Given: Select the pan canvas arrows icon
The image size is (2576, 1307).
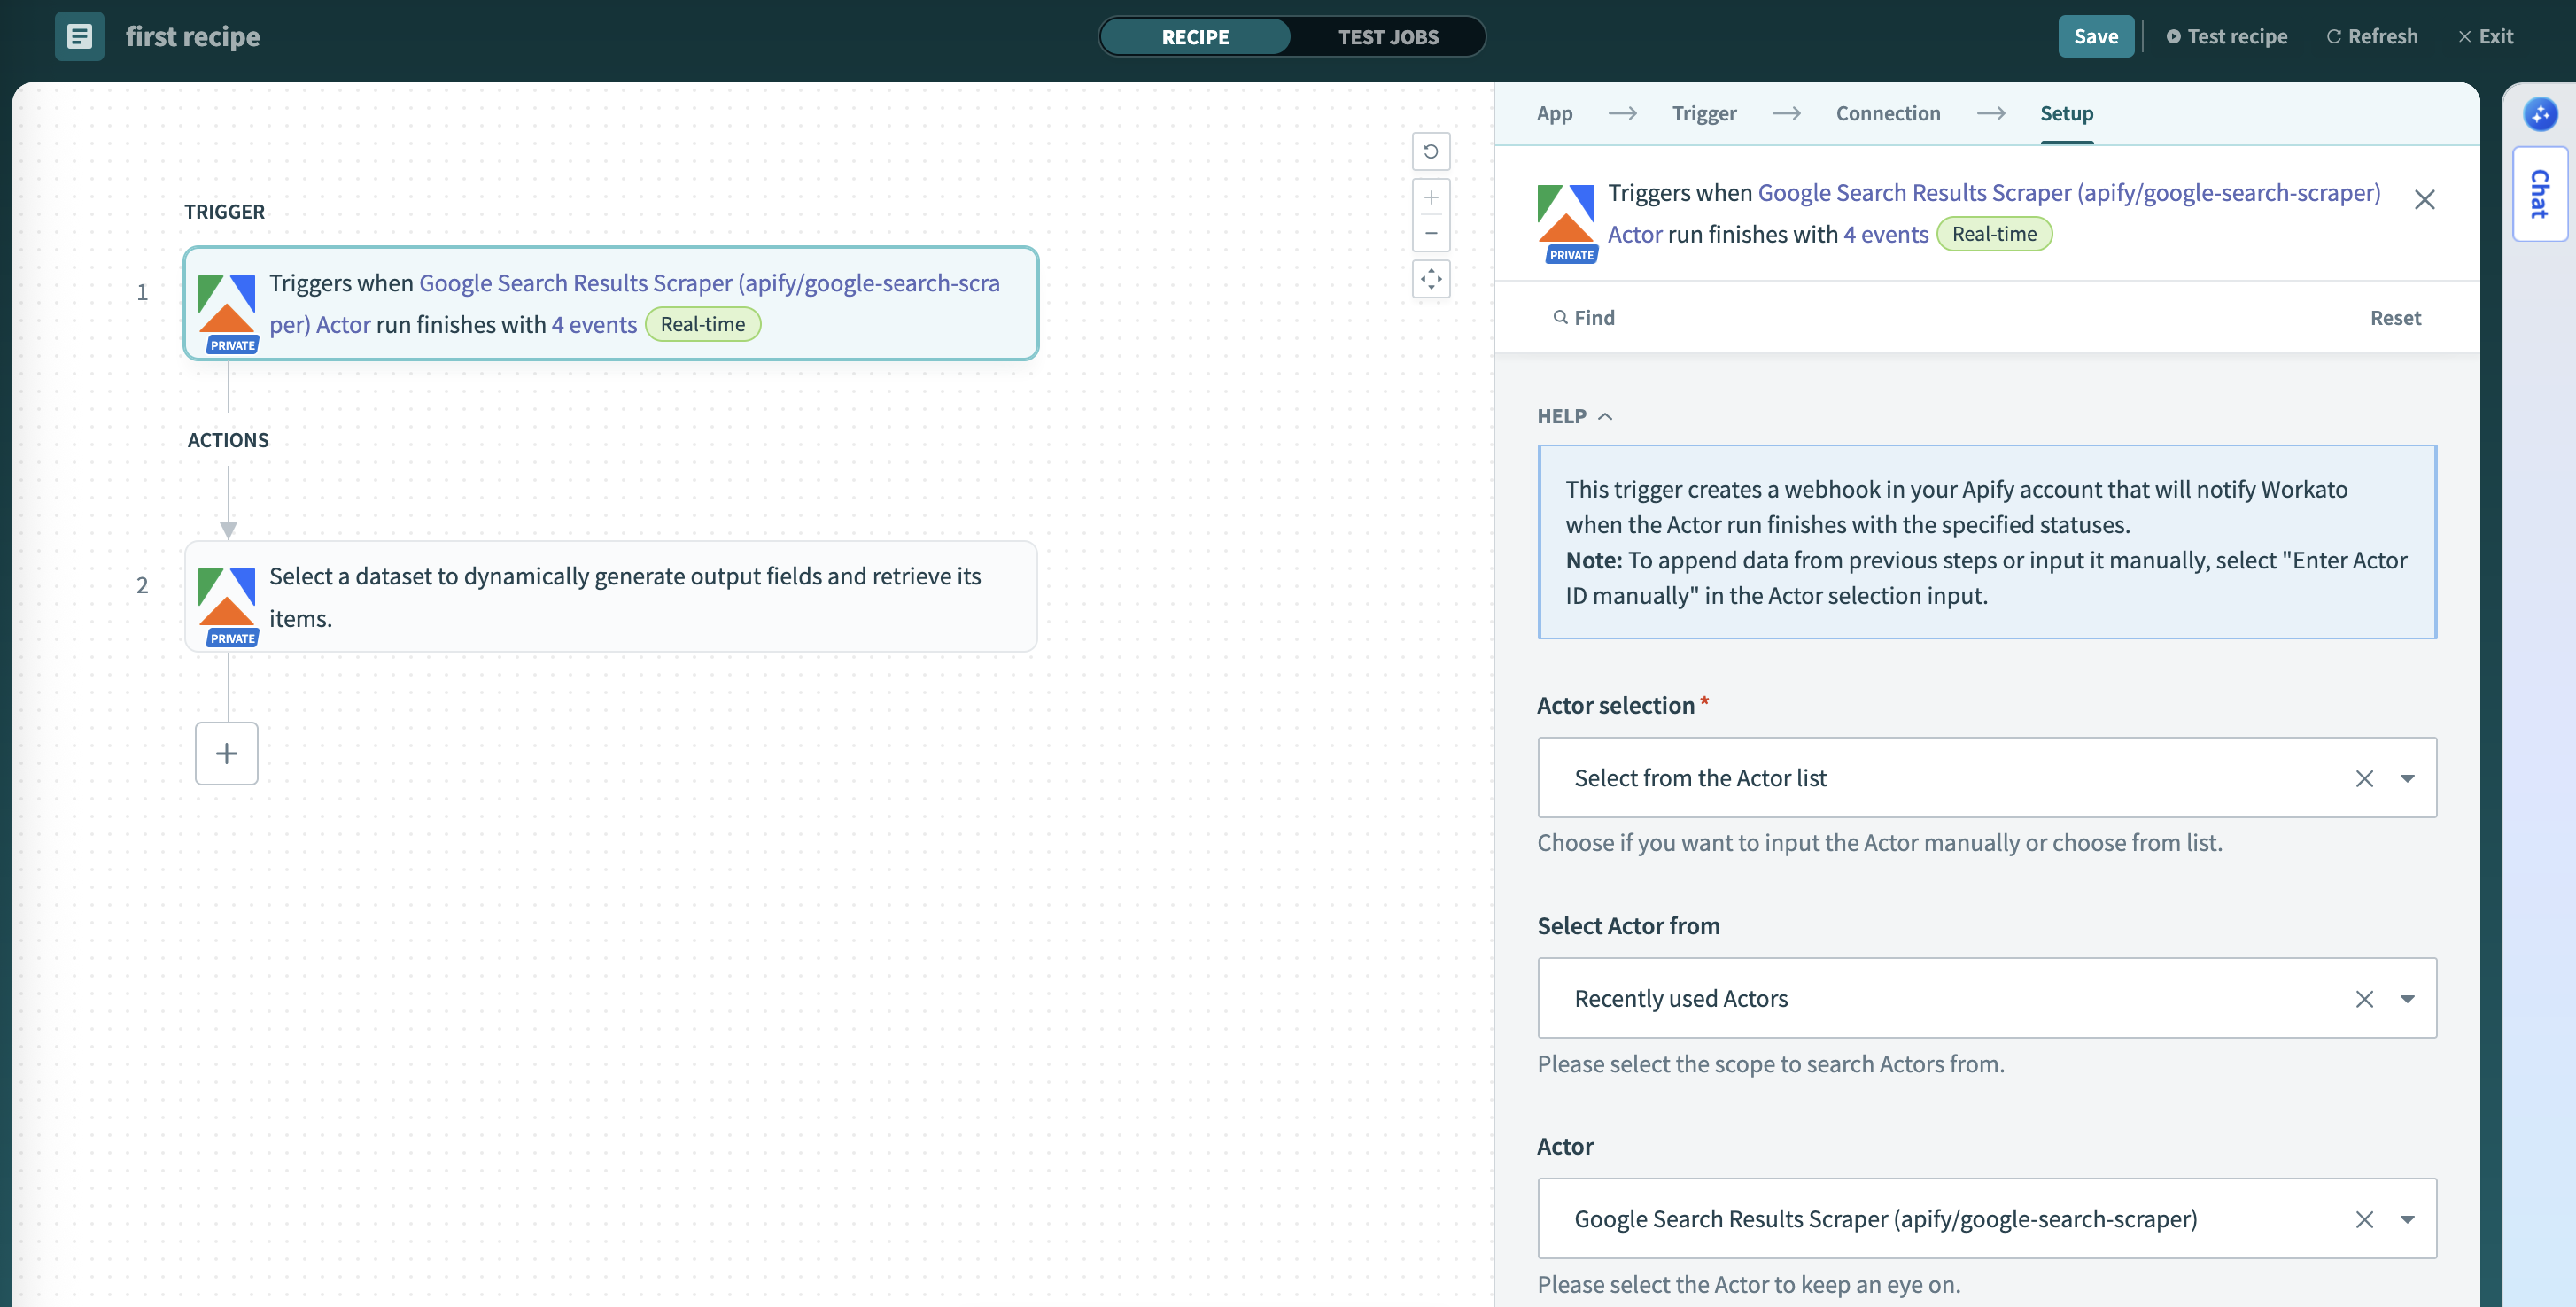Looking at the screenshot, I should click(x=1431, y=280).
